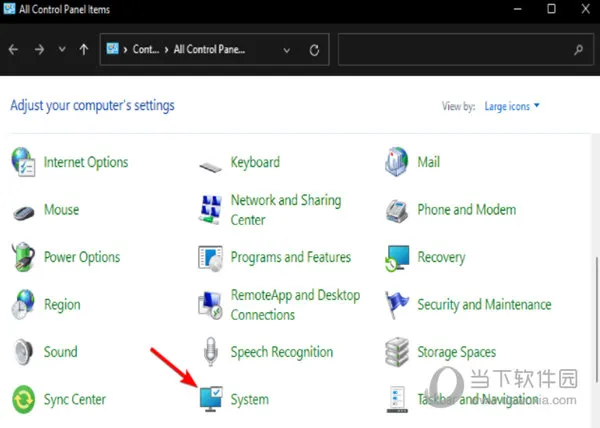Open the Phone and Modem link
Viewport: 600px width, 428px height.
coord(466,210)
